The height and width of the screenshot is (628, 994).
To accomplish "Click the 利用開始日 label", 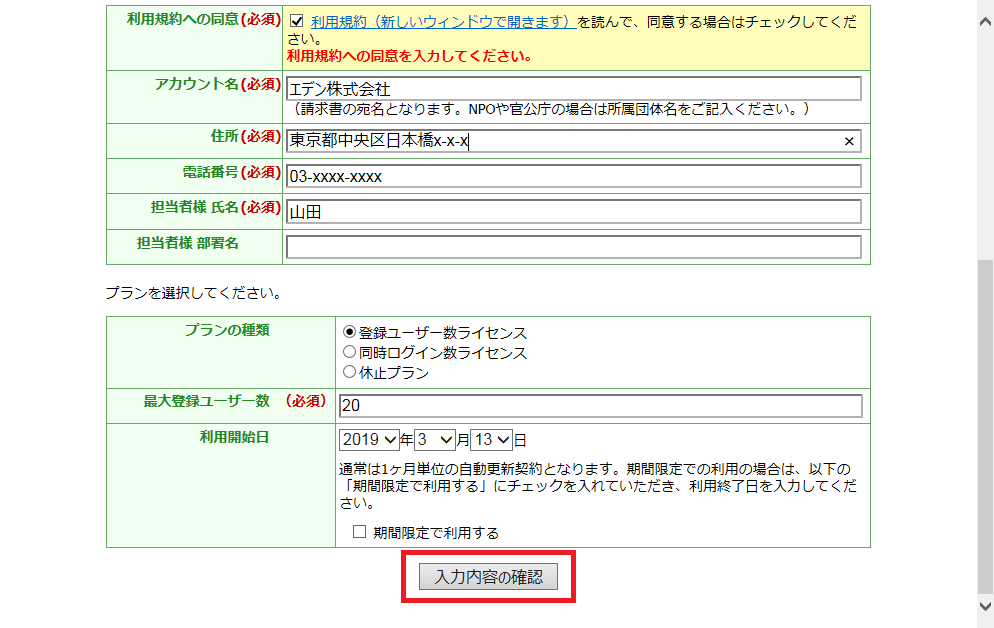I will pos(235,437).
